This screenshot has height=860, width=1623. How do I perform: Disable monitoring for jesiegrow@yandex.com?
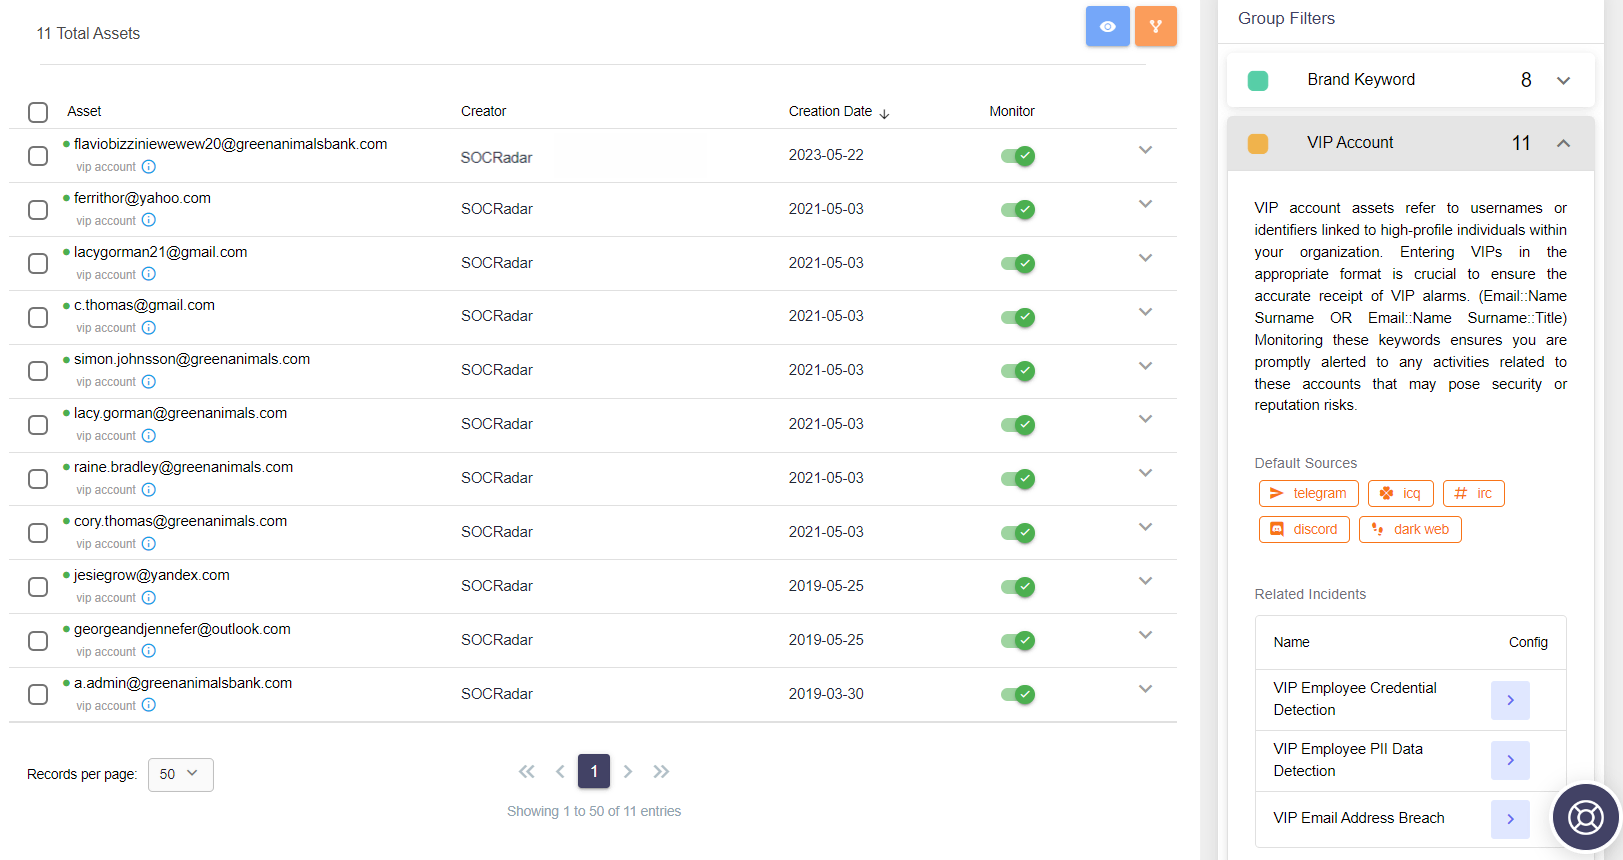point(1018,587)
